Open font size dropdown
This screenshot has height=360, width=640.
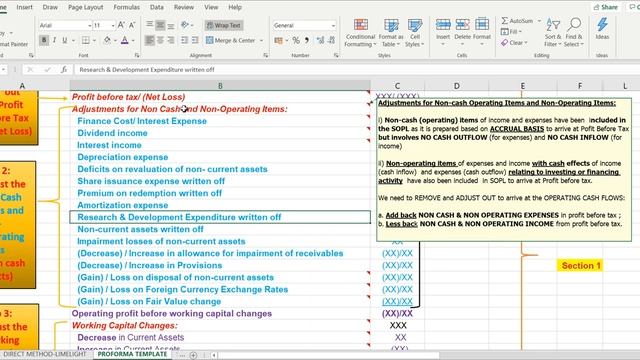[113, 25]
